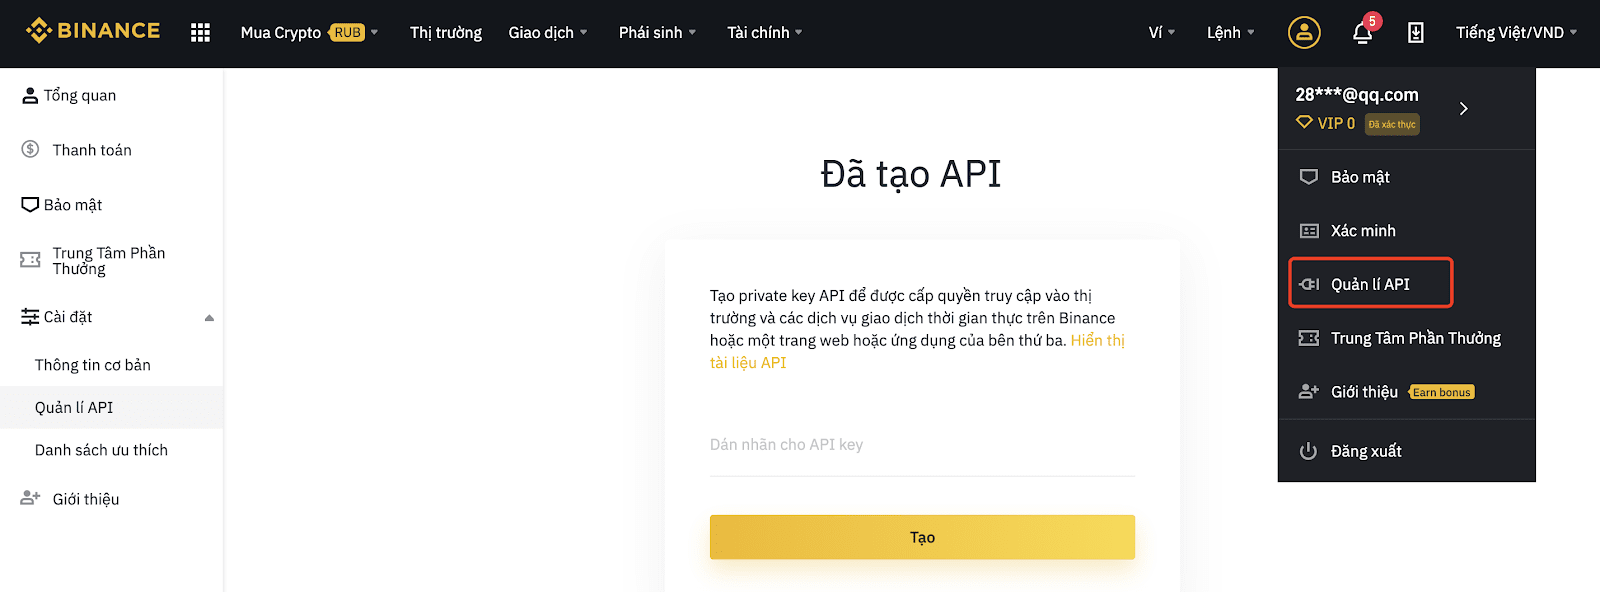This screenshot has width=1600, height=592.
Task: Click the download app icon
Action: coord(1416,33)
